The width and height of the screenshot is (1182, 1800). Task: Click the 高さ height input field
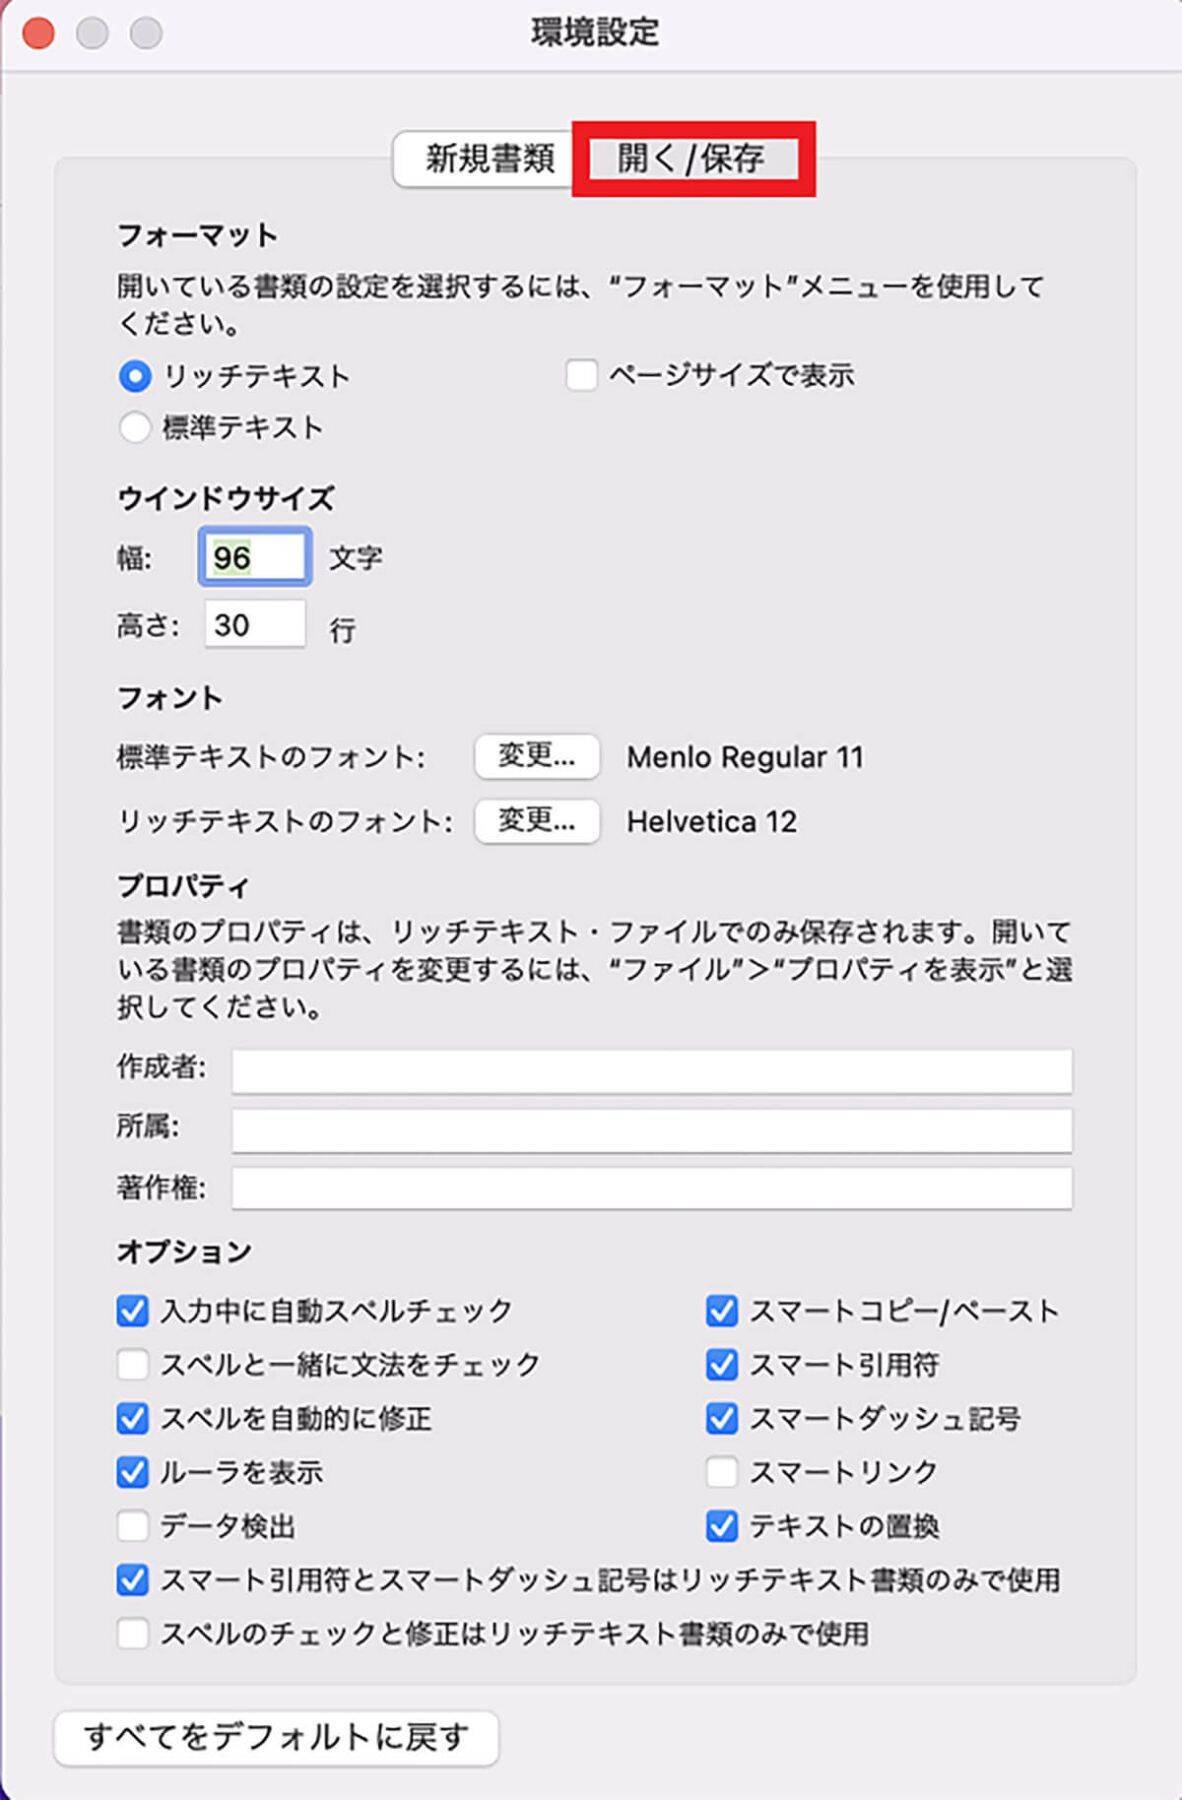point(255,625)
